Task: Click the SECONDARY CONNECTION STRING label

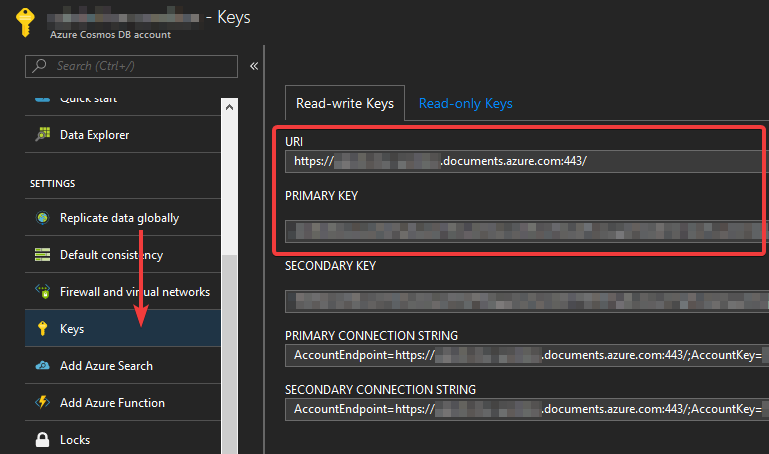Action: [x=380, y=390]
